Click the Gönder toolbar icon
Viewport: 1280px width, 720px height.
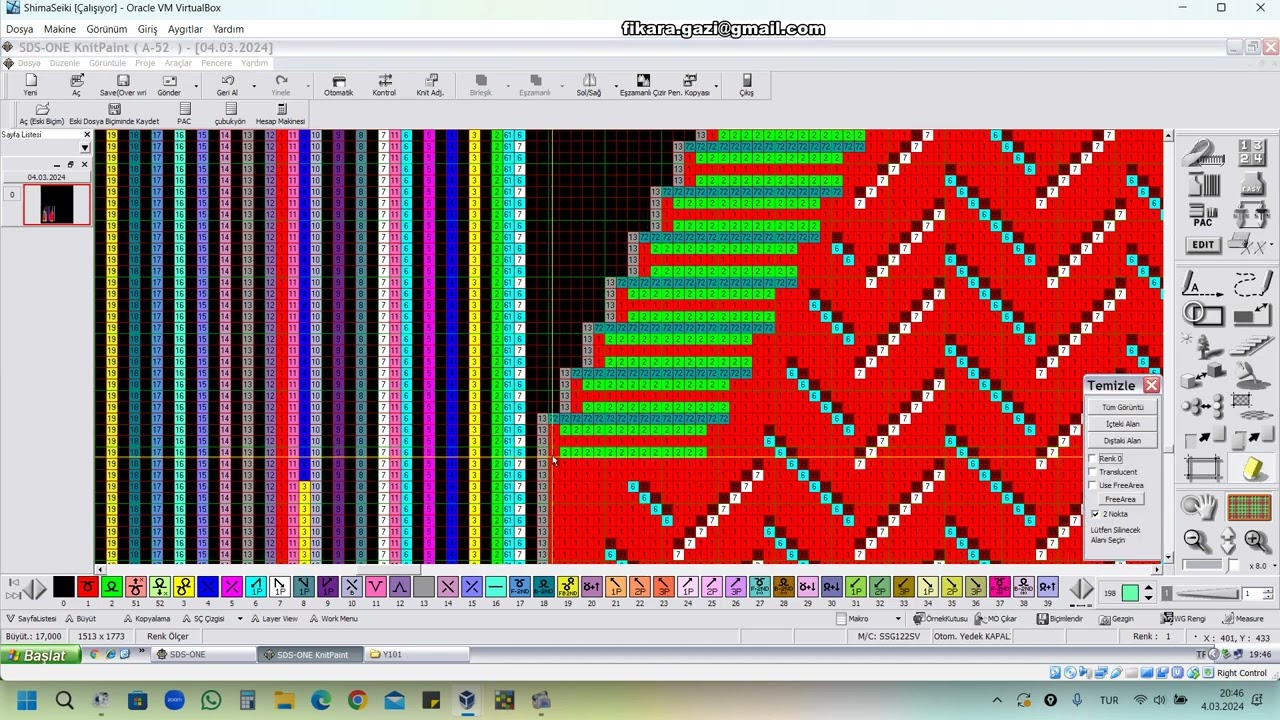169,85
